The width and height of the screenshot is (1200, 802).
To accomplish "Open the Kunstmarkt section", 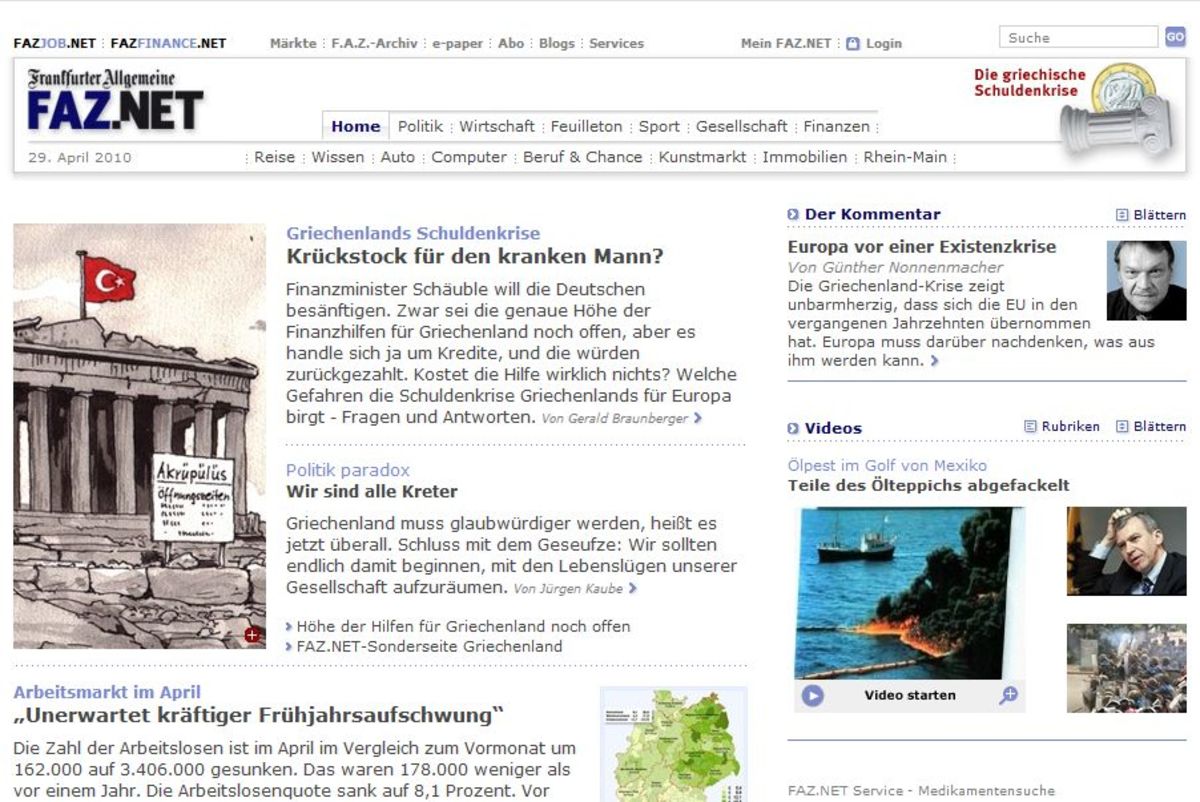I will click(x=703, y=157).
